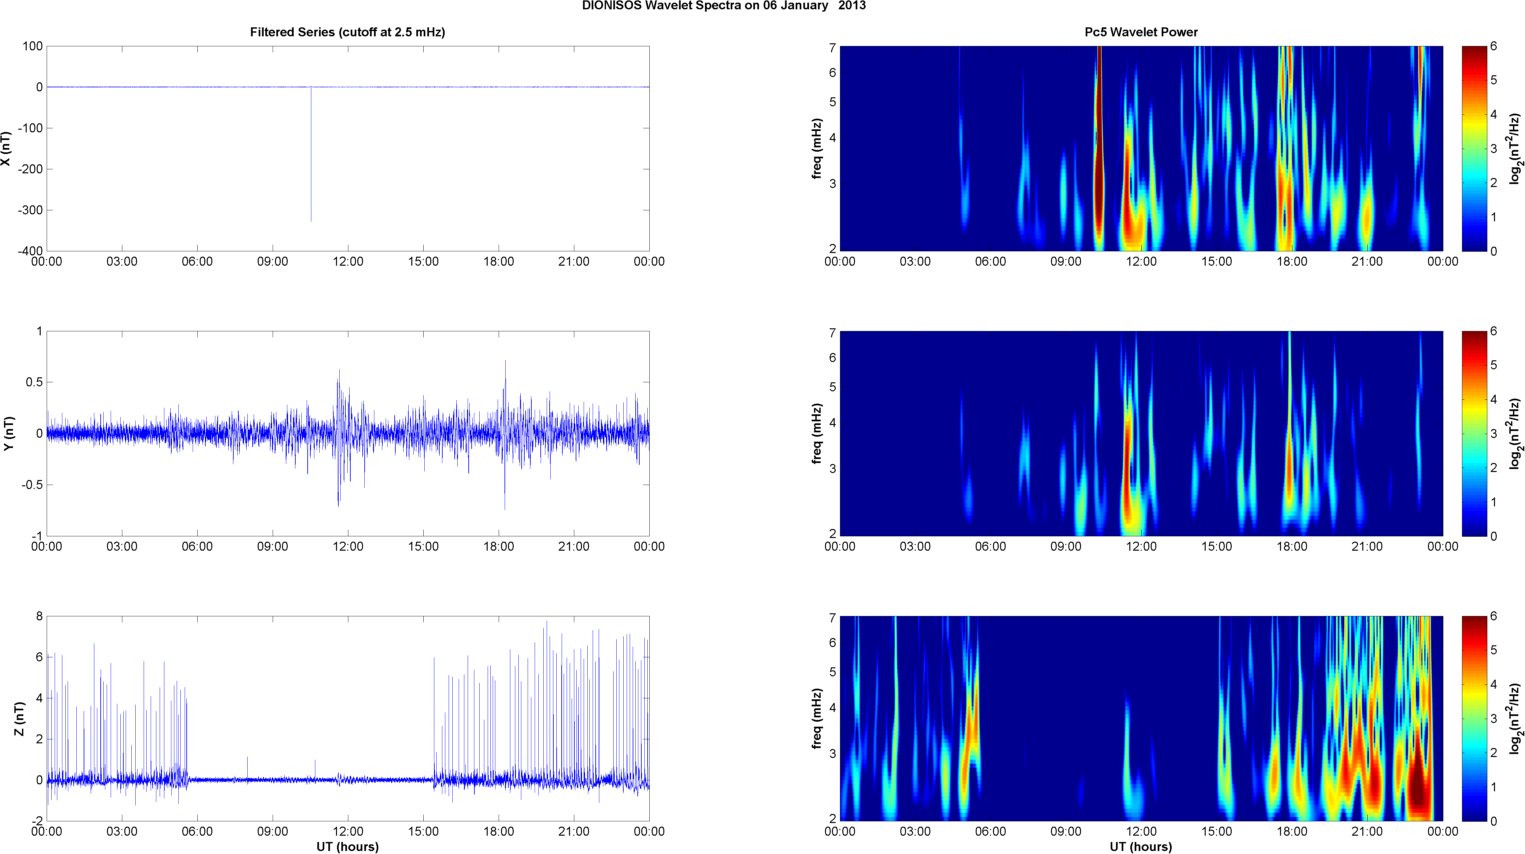Click the colorbar beside the Y-row wavelet spectrum

pyautogui.click(x=1472, y=434)
